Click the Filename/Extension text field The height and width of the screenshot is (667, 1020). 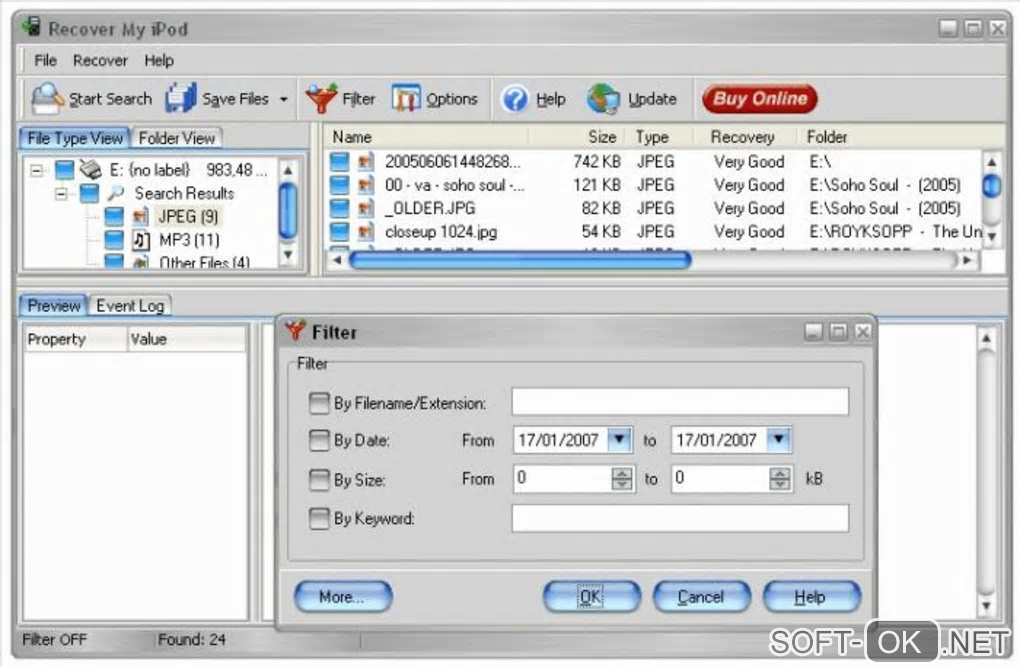click(x=680, y=402)
